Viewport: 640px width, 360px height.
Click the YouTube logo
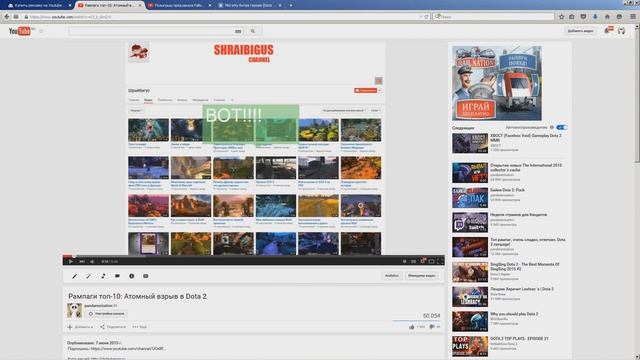(20, 31)
